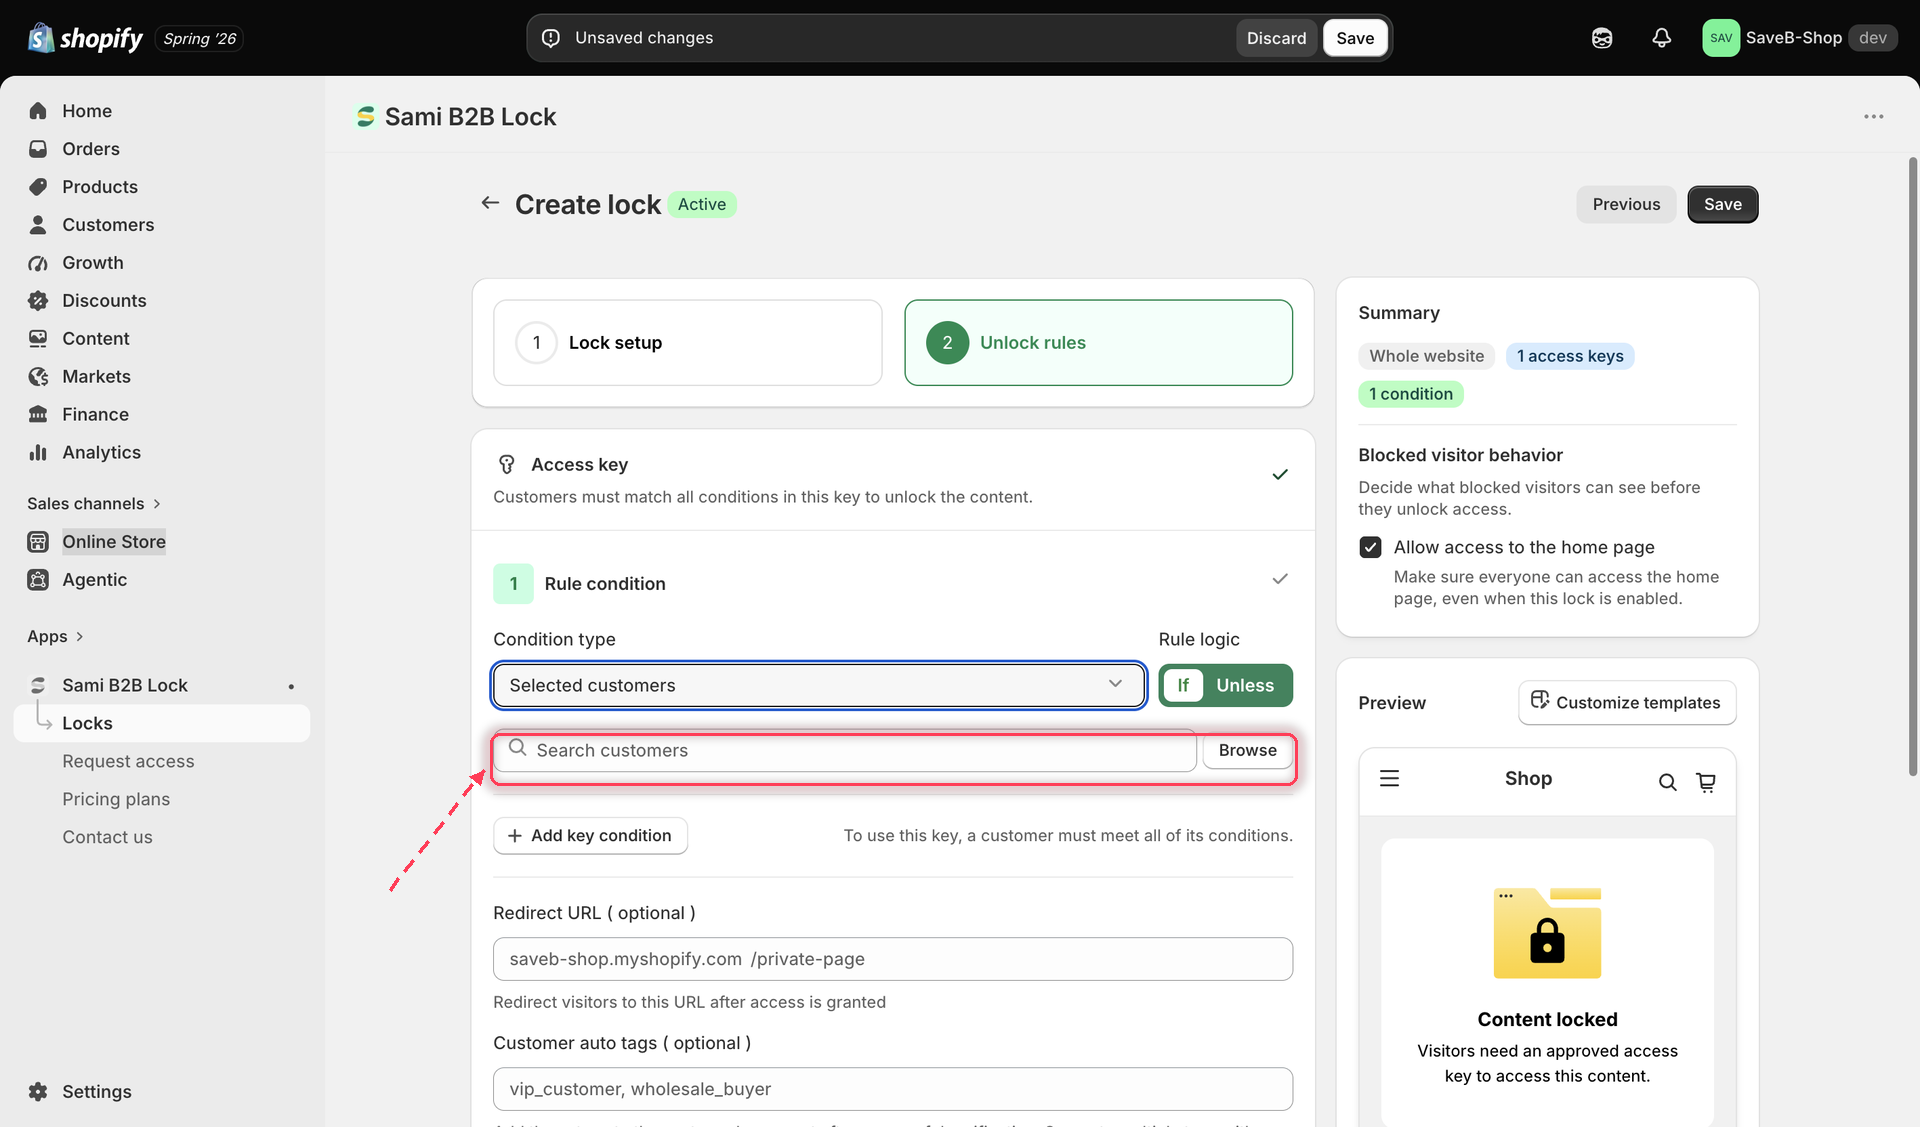This screenshot has height=1127, width=1920.
Task: Open Customize templates
Action: tap(1627, 703)
